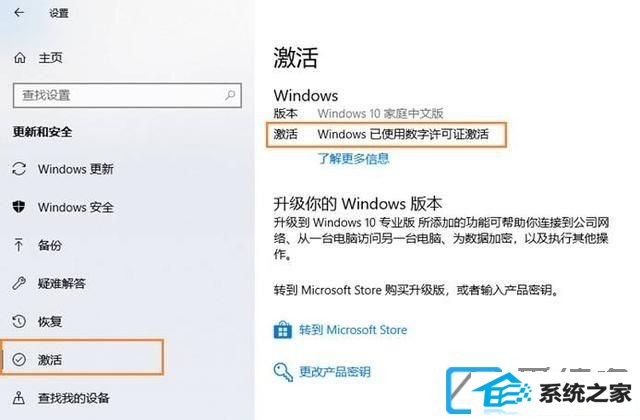Viewport: 640px width, 420px height.
Task: Open the 了解更多信息 link
Action: pyautogui.click(x=353, y=158)
